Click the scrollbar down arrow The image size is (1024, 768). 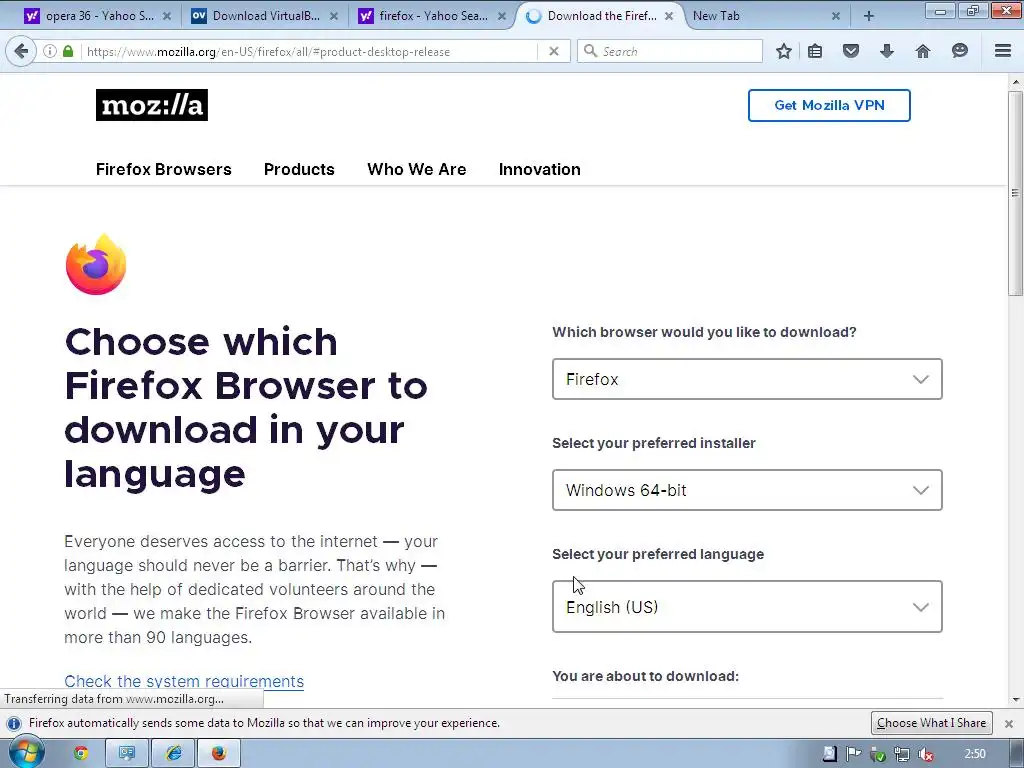pyautogui.click(x=1015, y=700)
